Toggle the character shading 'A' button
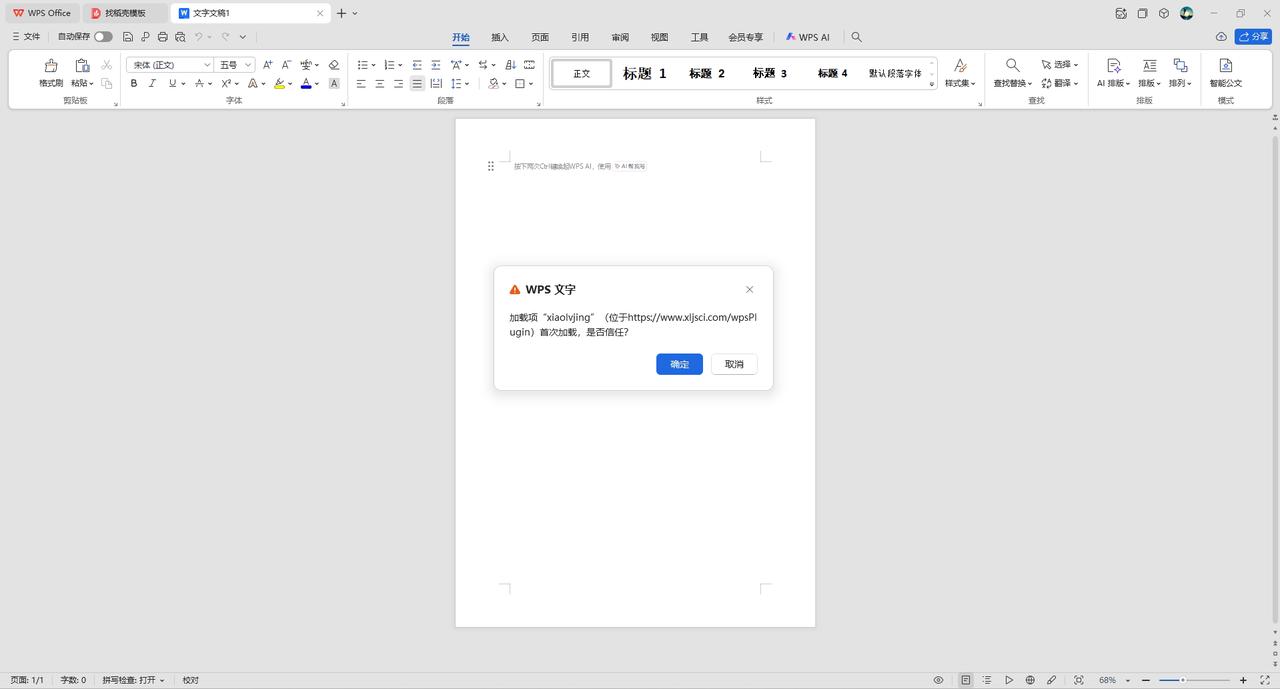 (x=334, y=84)
